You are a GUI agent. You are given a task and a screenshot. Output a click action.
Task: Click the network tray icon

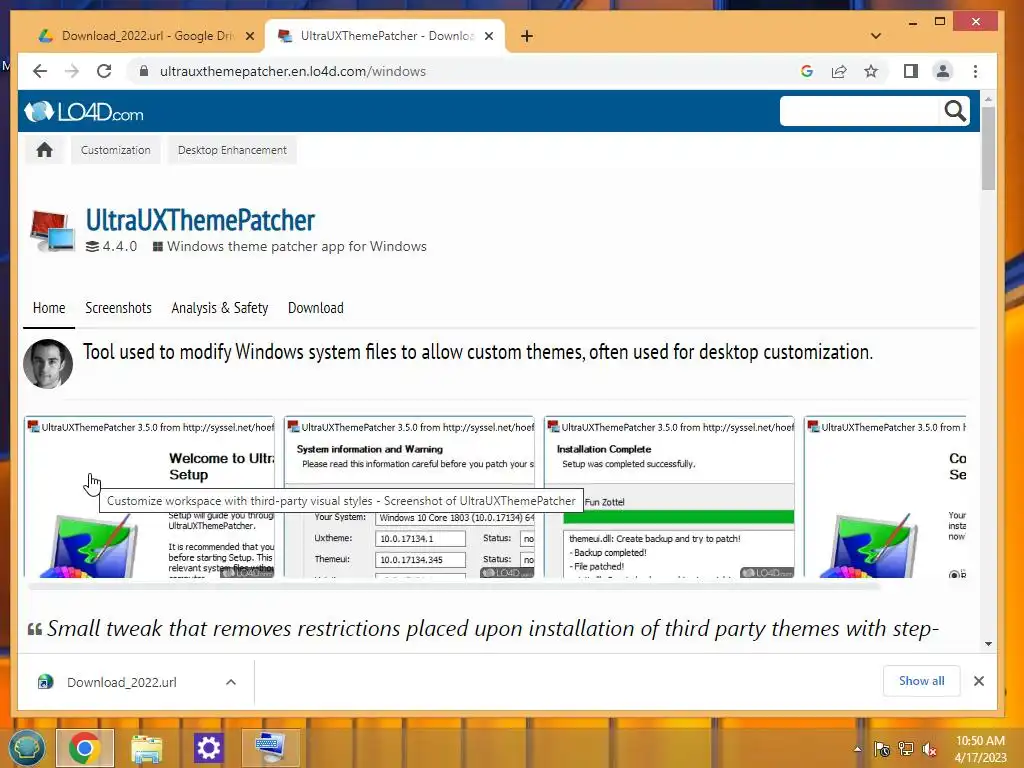pos(906,749)
